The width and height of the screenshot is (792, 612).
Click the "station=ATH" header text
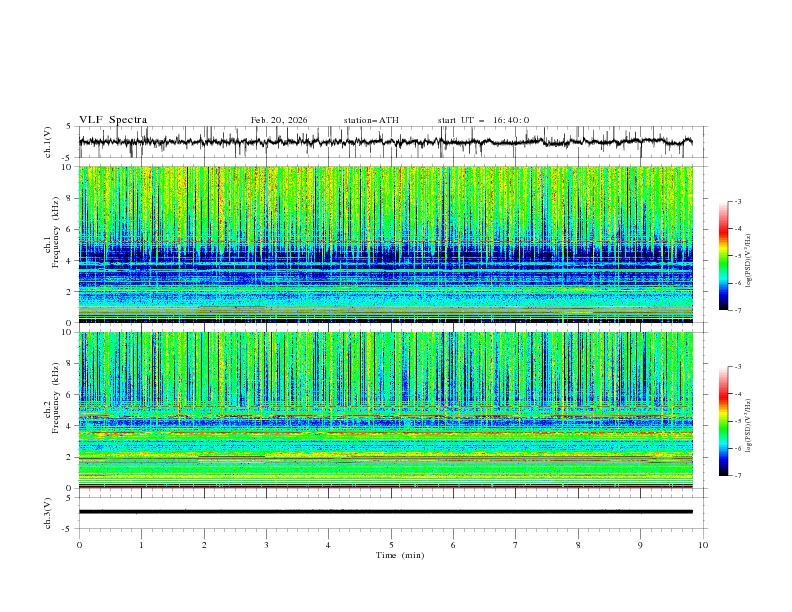(371, 120)
